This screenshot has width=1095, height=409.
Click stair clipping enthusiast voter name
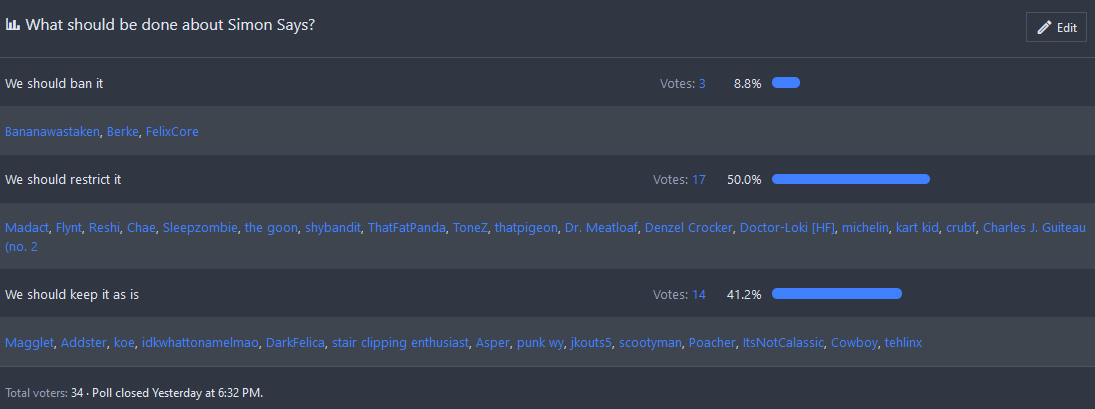pos(400,343)
